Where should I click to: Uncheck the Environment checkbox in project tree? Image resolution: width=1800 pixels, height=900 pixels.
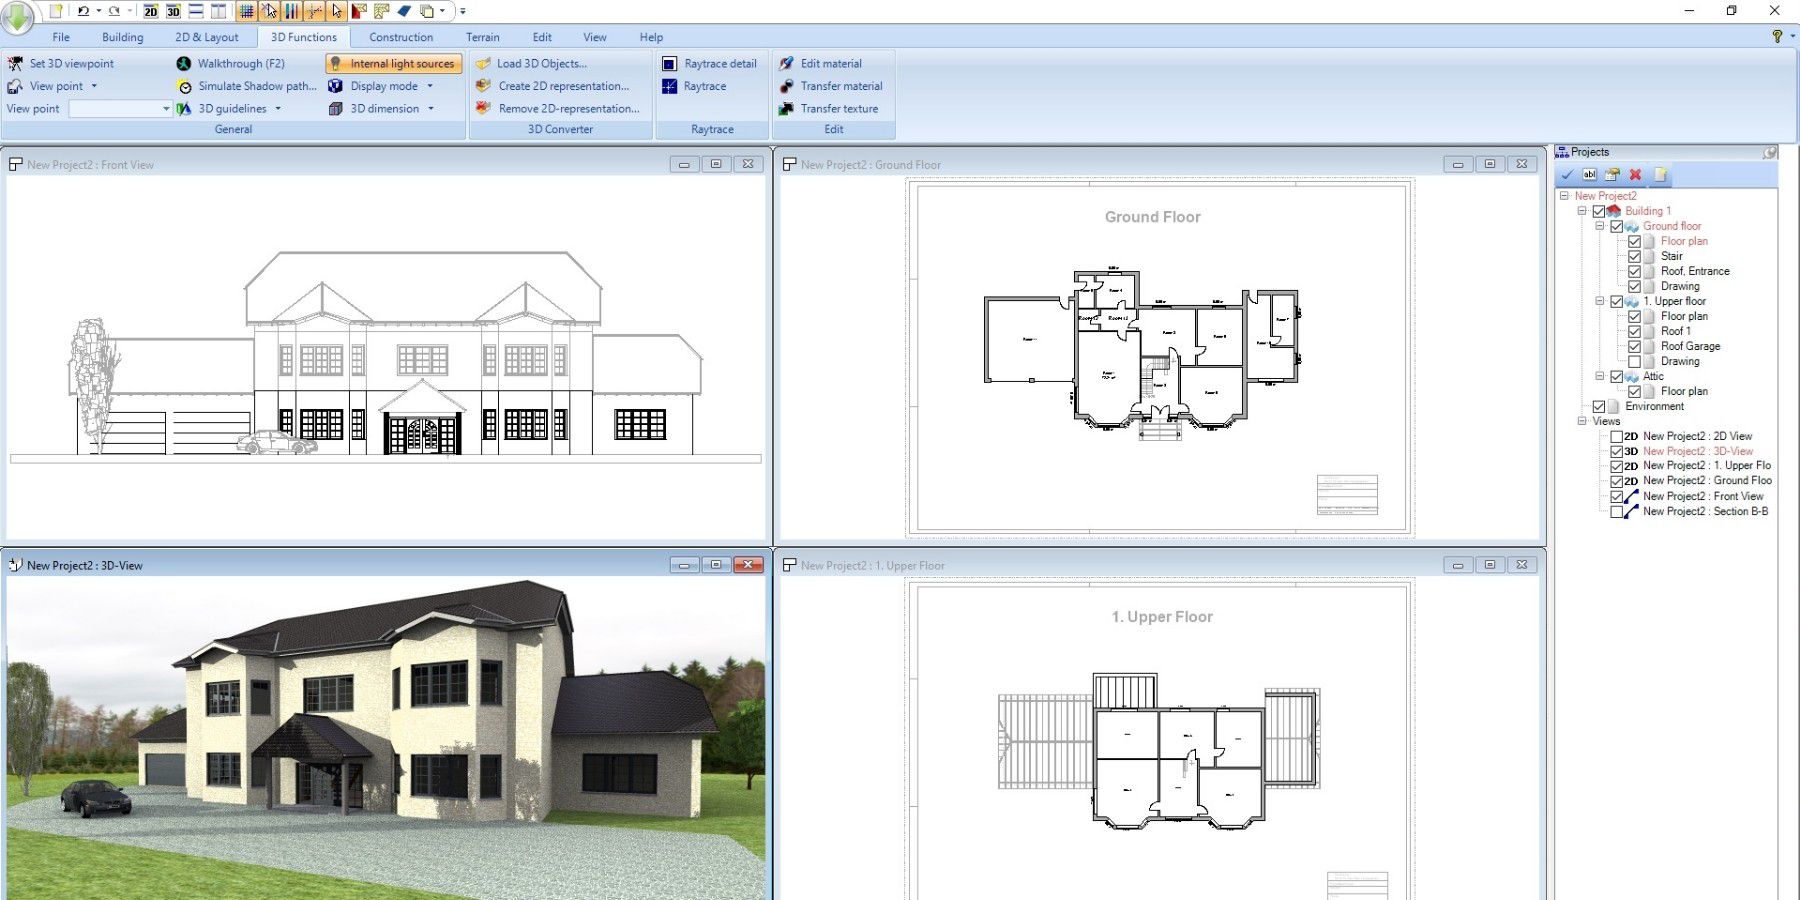pyautogui.click(x=1599, y=407)
